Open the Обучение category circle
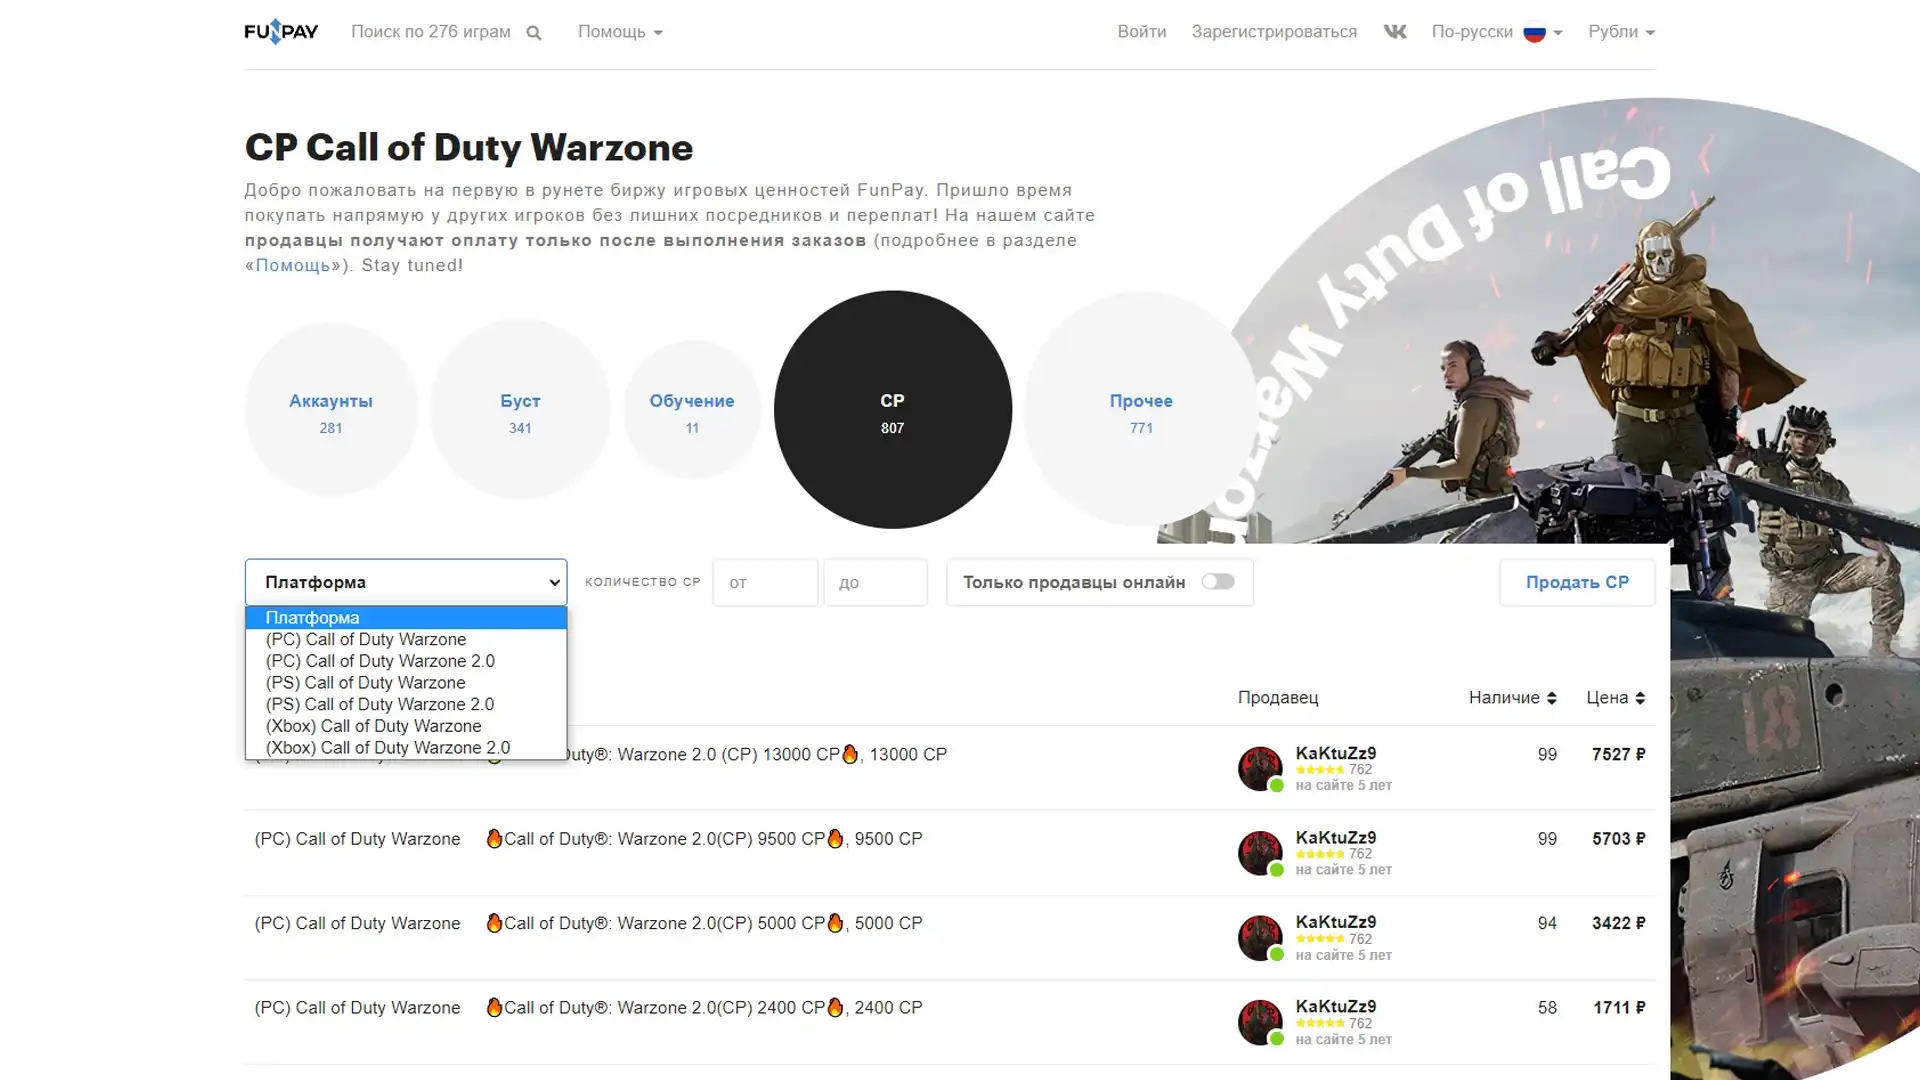The height and width of the screenshot is (1080, 1920). click(x=692, y=409)
